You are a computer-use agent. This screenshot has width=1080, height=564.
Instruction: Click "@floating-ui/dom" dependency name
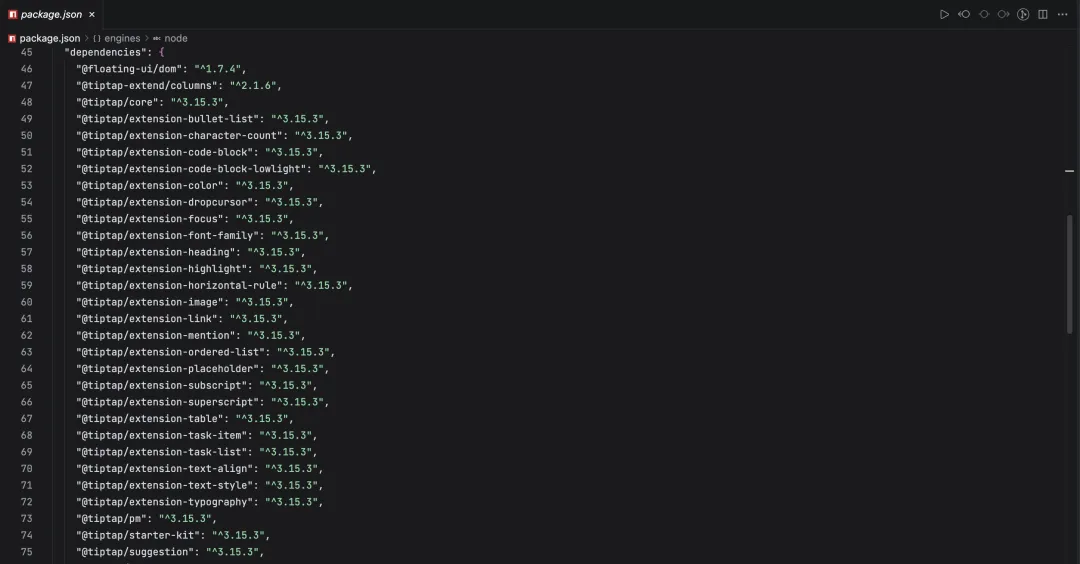(129, 69)
